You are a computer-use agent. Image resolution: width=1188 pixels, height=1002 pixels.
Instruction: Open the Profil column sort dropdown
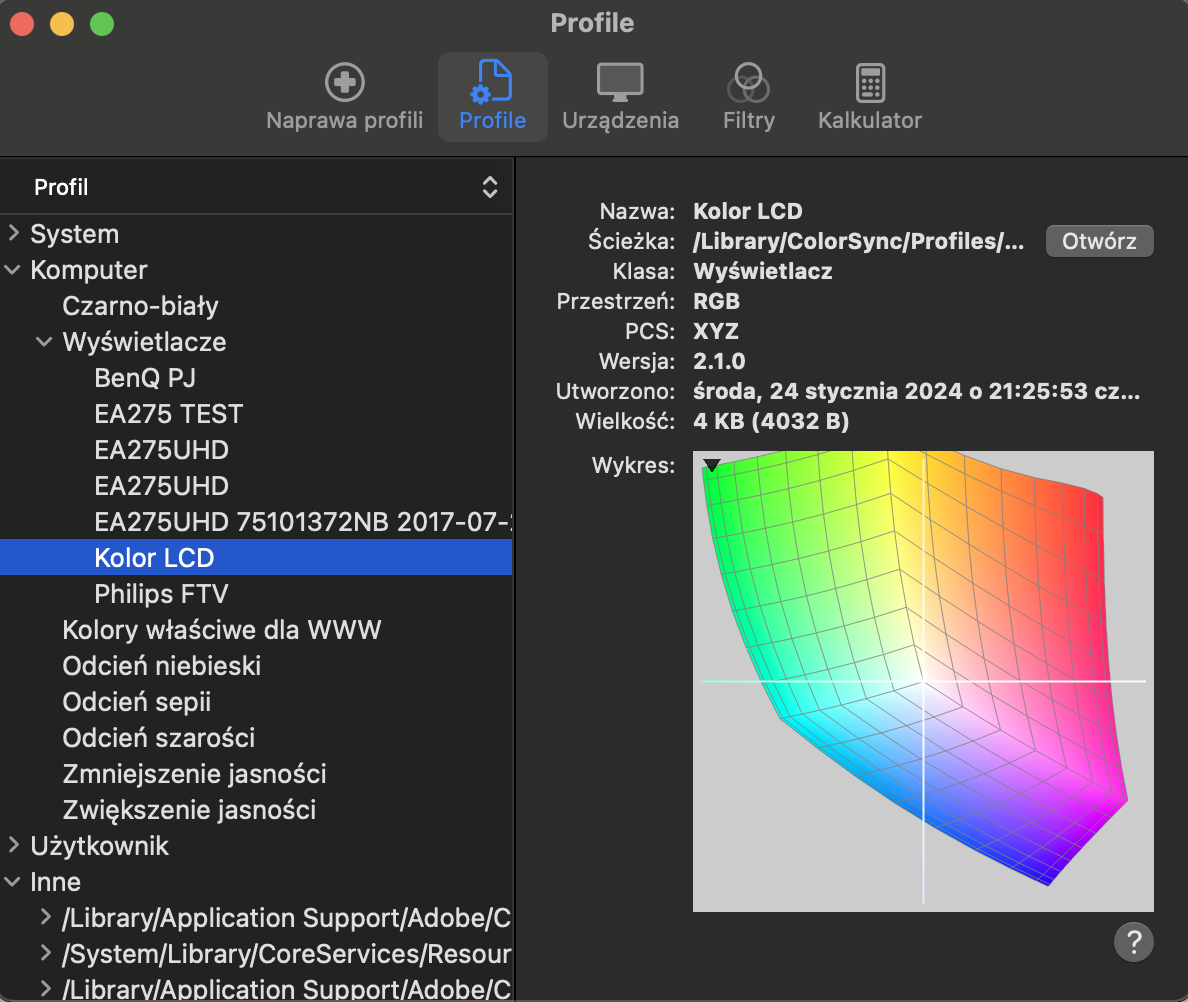click(489, 187)
